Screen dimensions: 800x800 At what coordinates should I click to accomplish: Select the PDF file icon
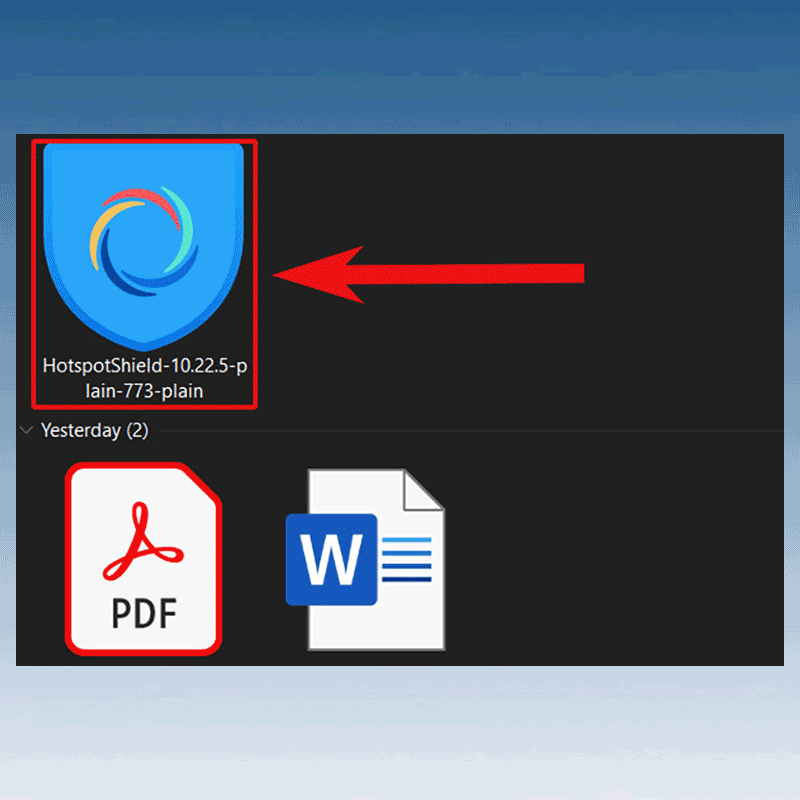[144, 558]
